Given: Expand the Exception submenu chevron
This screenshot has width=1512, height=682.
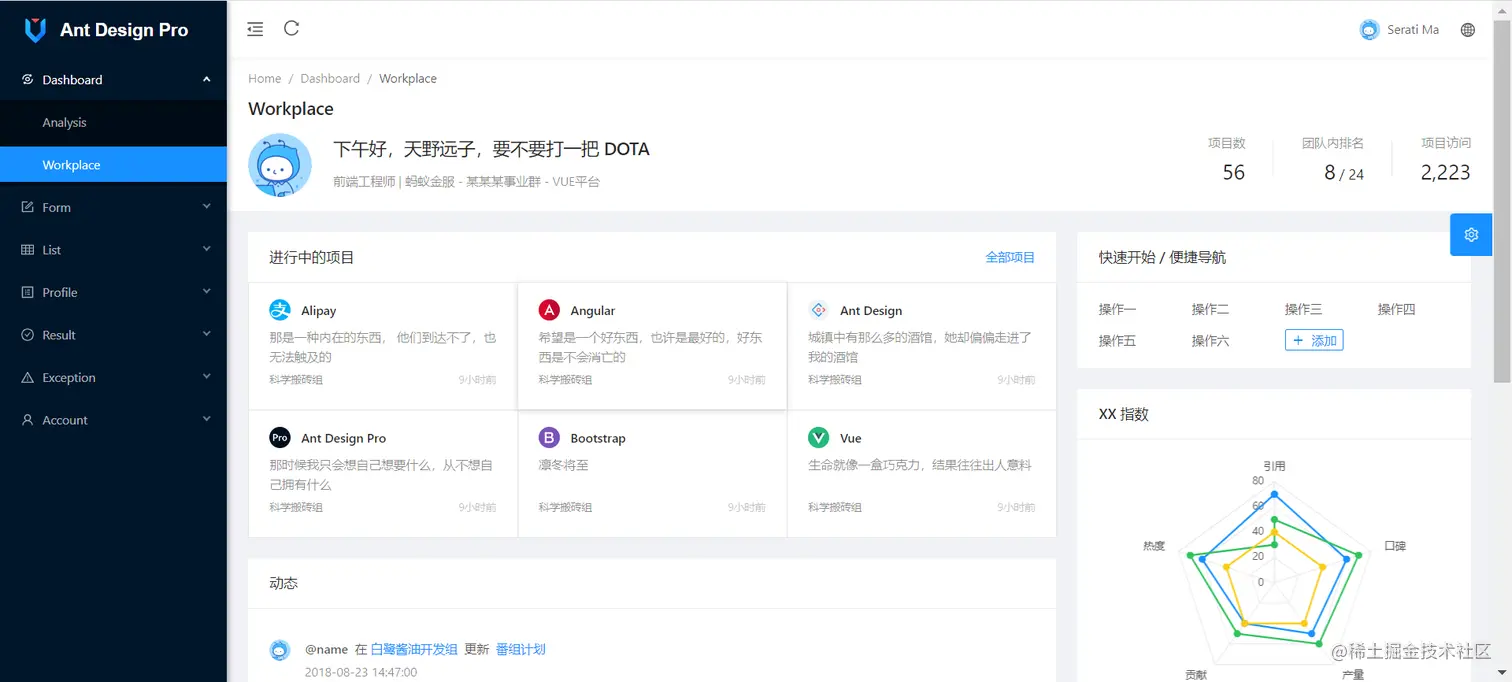Looking at the screenshot, I should pos(207,377).
